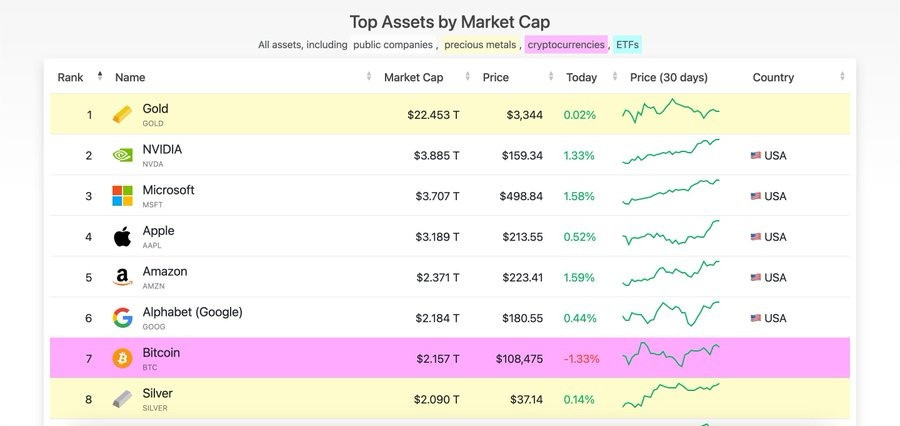
Task: Filter by ETFs category
Action: coord(628,45)
